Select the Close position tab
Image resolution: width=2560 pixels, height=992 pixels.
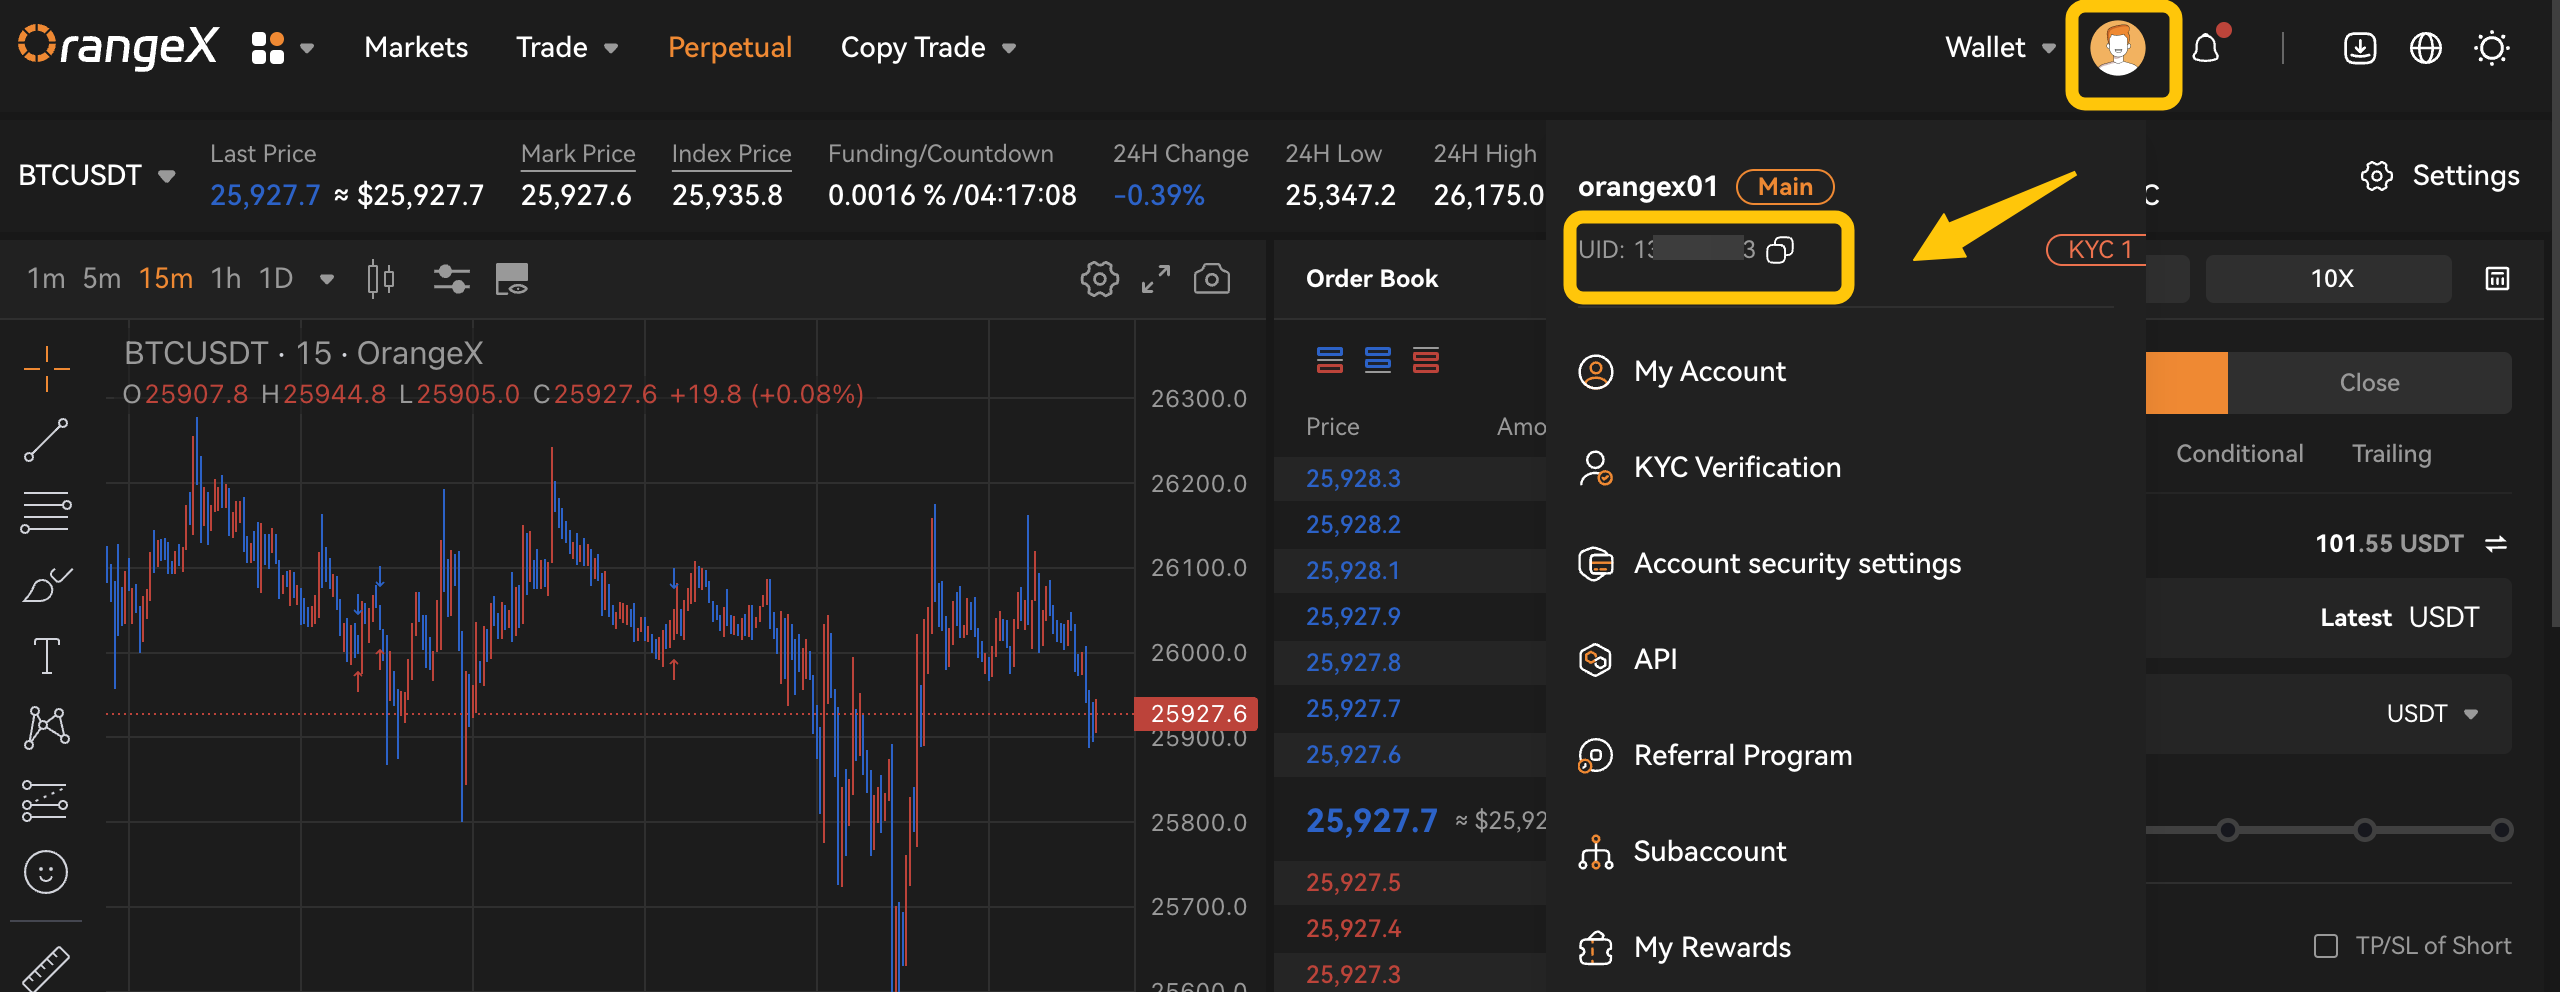point(2369,383)
